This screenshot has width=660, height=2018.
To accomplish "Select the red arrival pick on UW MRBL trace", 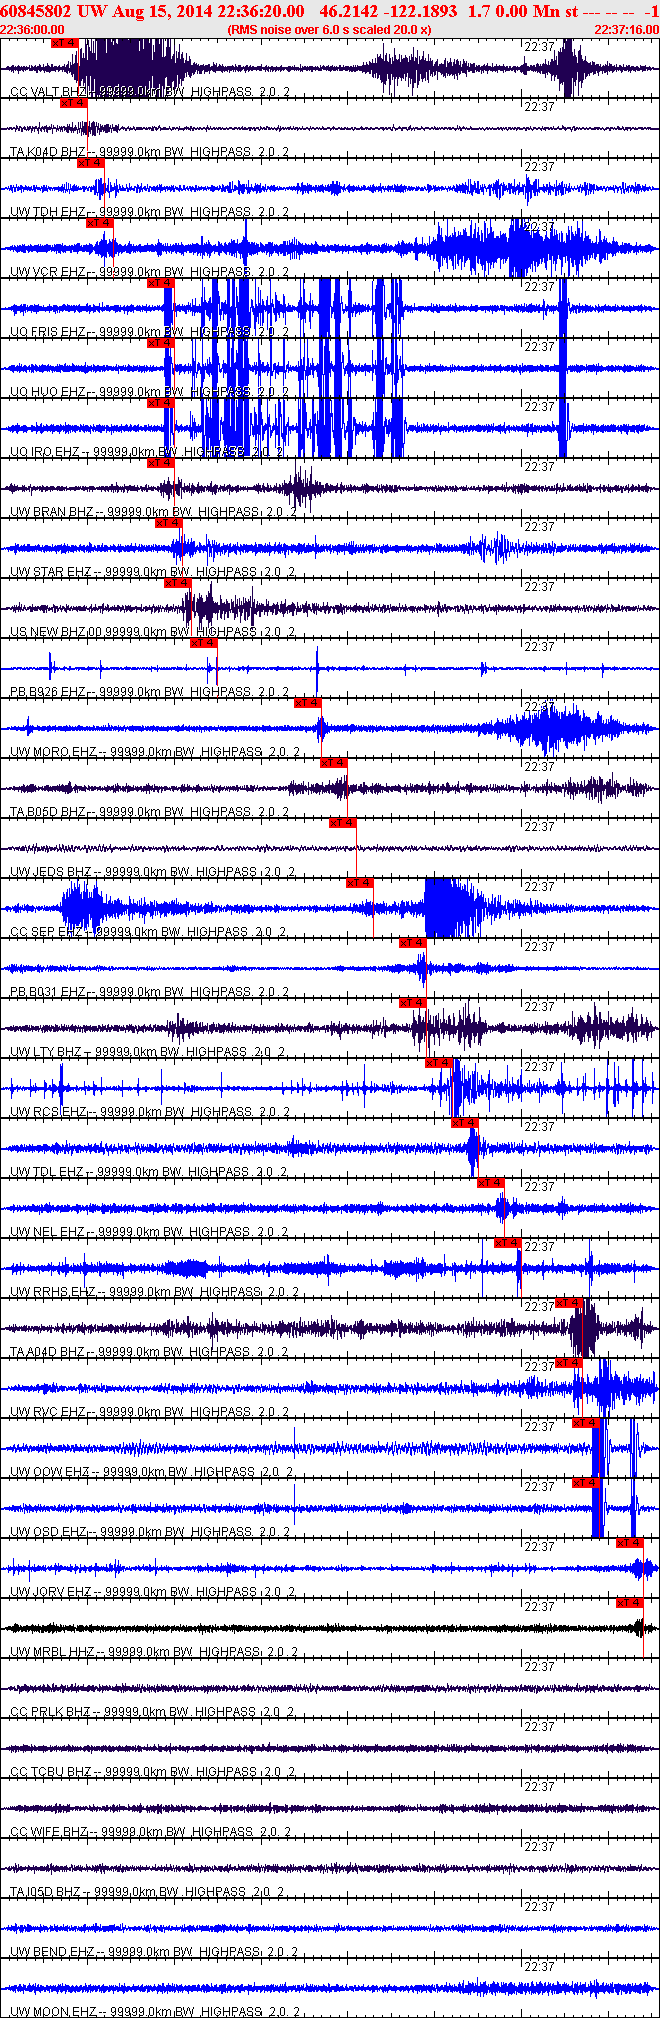I will point(630,1603).
